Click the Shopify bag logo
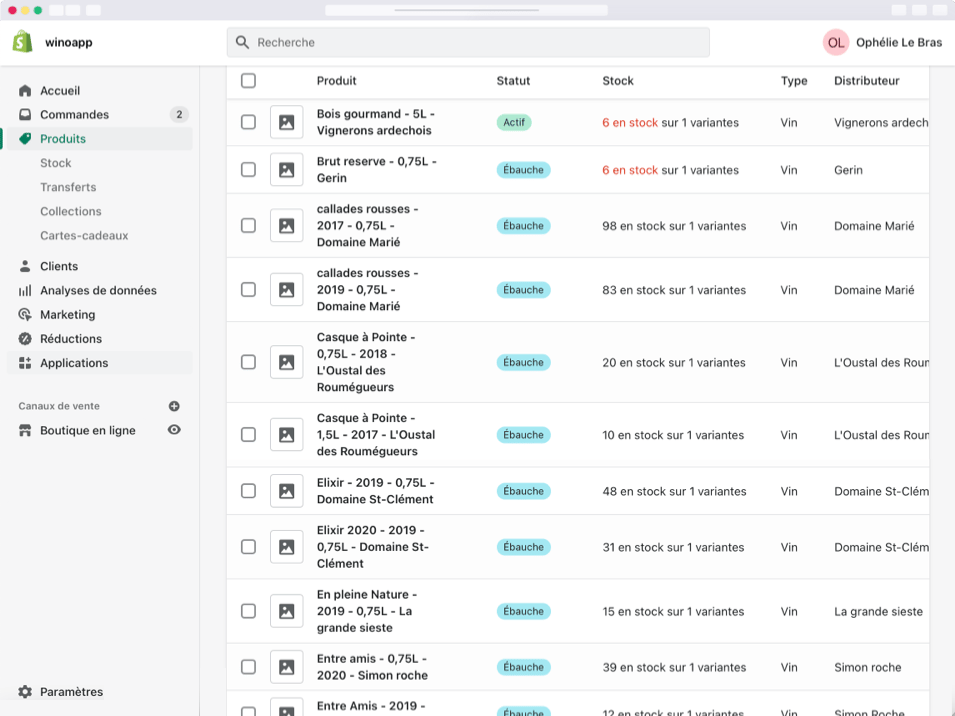955x716 pixels. [x=23, y=42]
